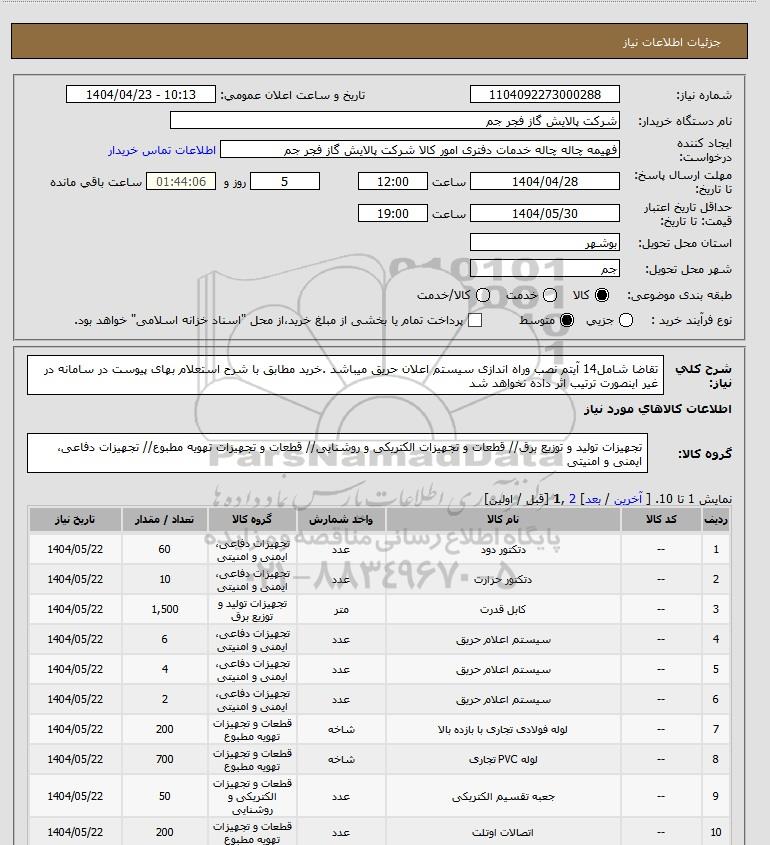Viewport: 770px width, 845px height.
Task: Select the خدمت radio button
Action: [x=550, y=295]
